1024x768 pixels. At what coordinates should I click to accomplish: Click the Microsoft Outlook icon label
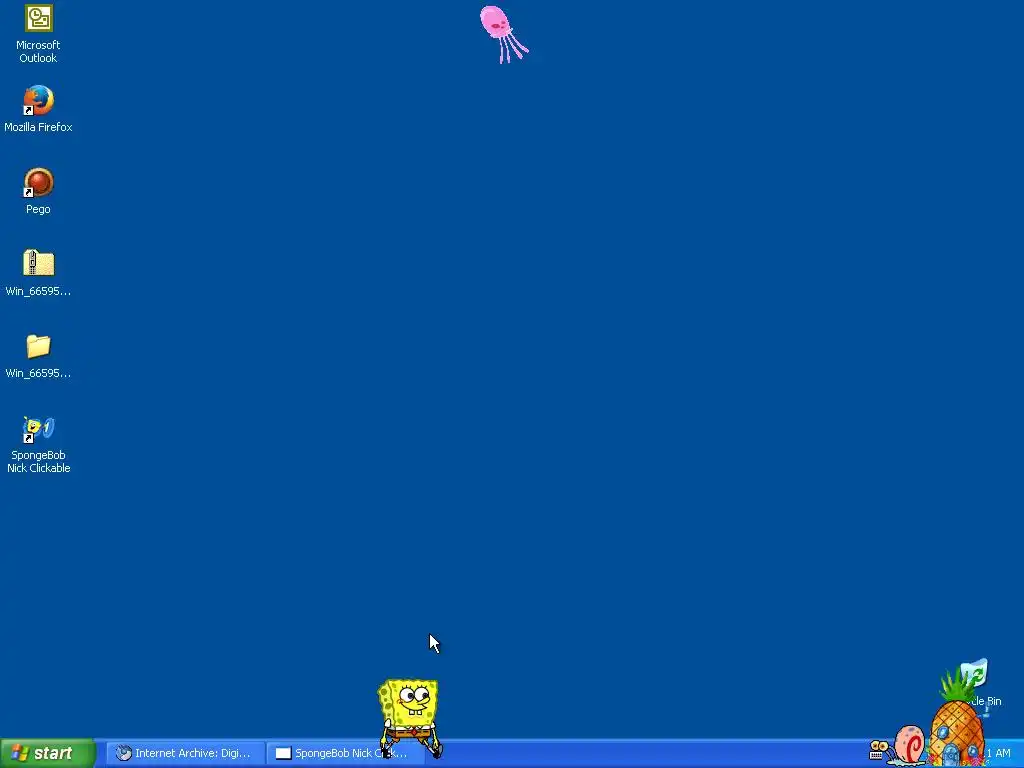[39, 52]
